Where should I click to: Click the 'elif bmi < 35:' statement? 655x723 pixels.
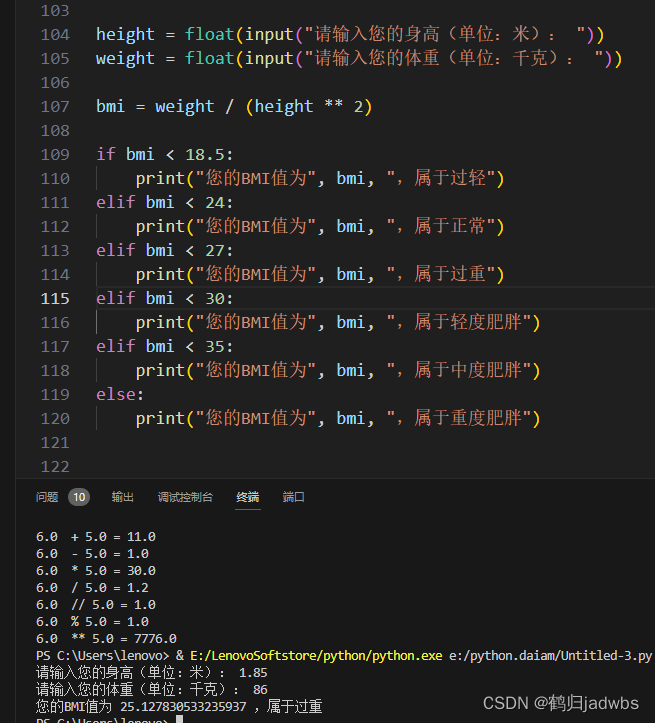click(x=165, y=347)
